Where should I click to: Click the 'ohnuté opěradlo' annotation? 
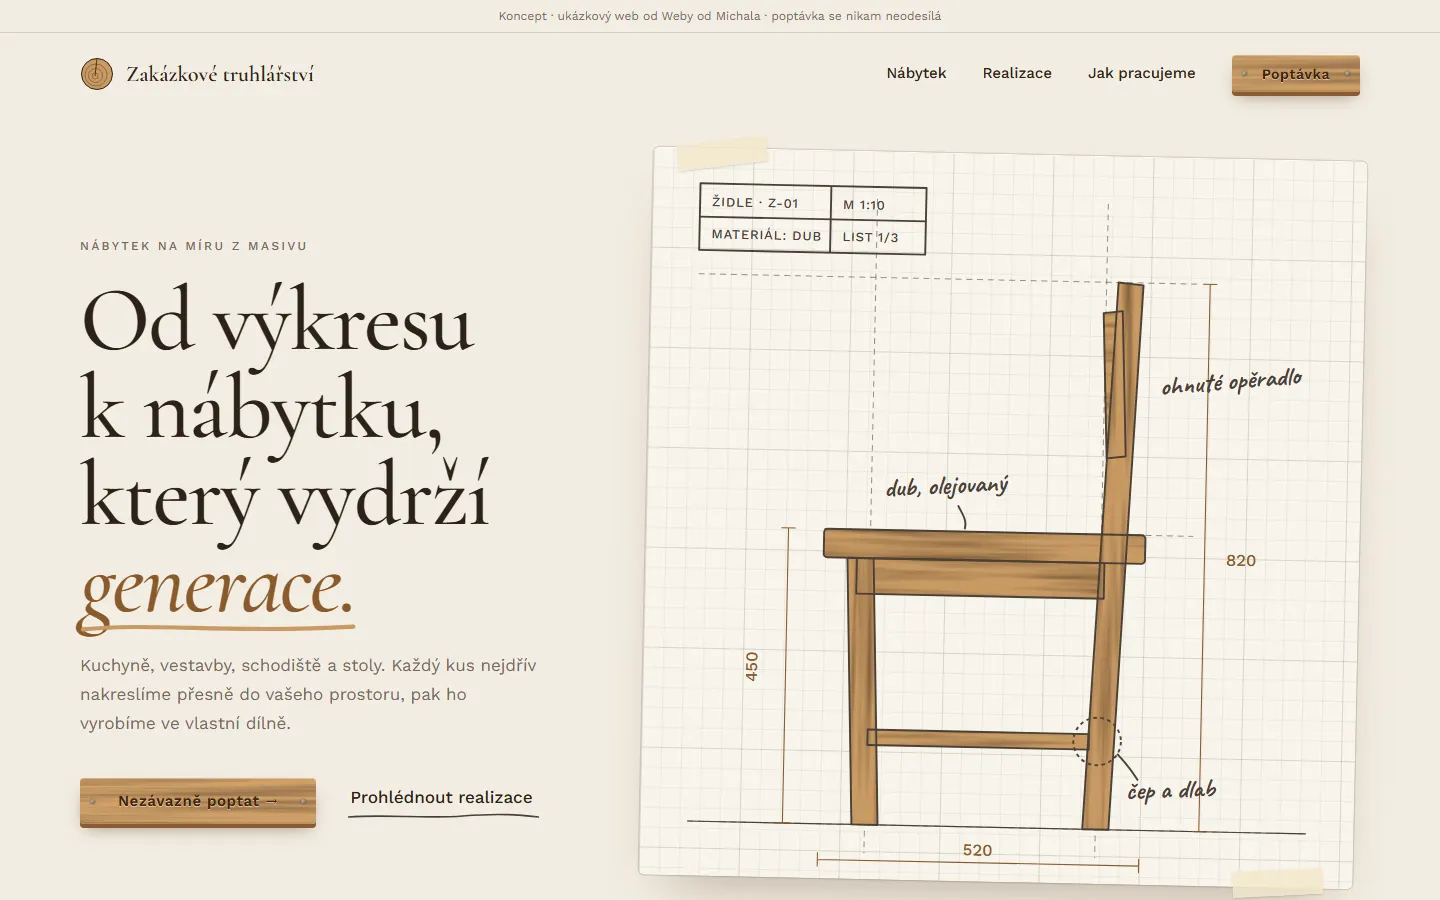pyautogui.click(x=1232, y=381)
